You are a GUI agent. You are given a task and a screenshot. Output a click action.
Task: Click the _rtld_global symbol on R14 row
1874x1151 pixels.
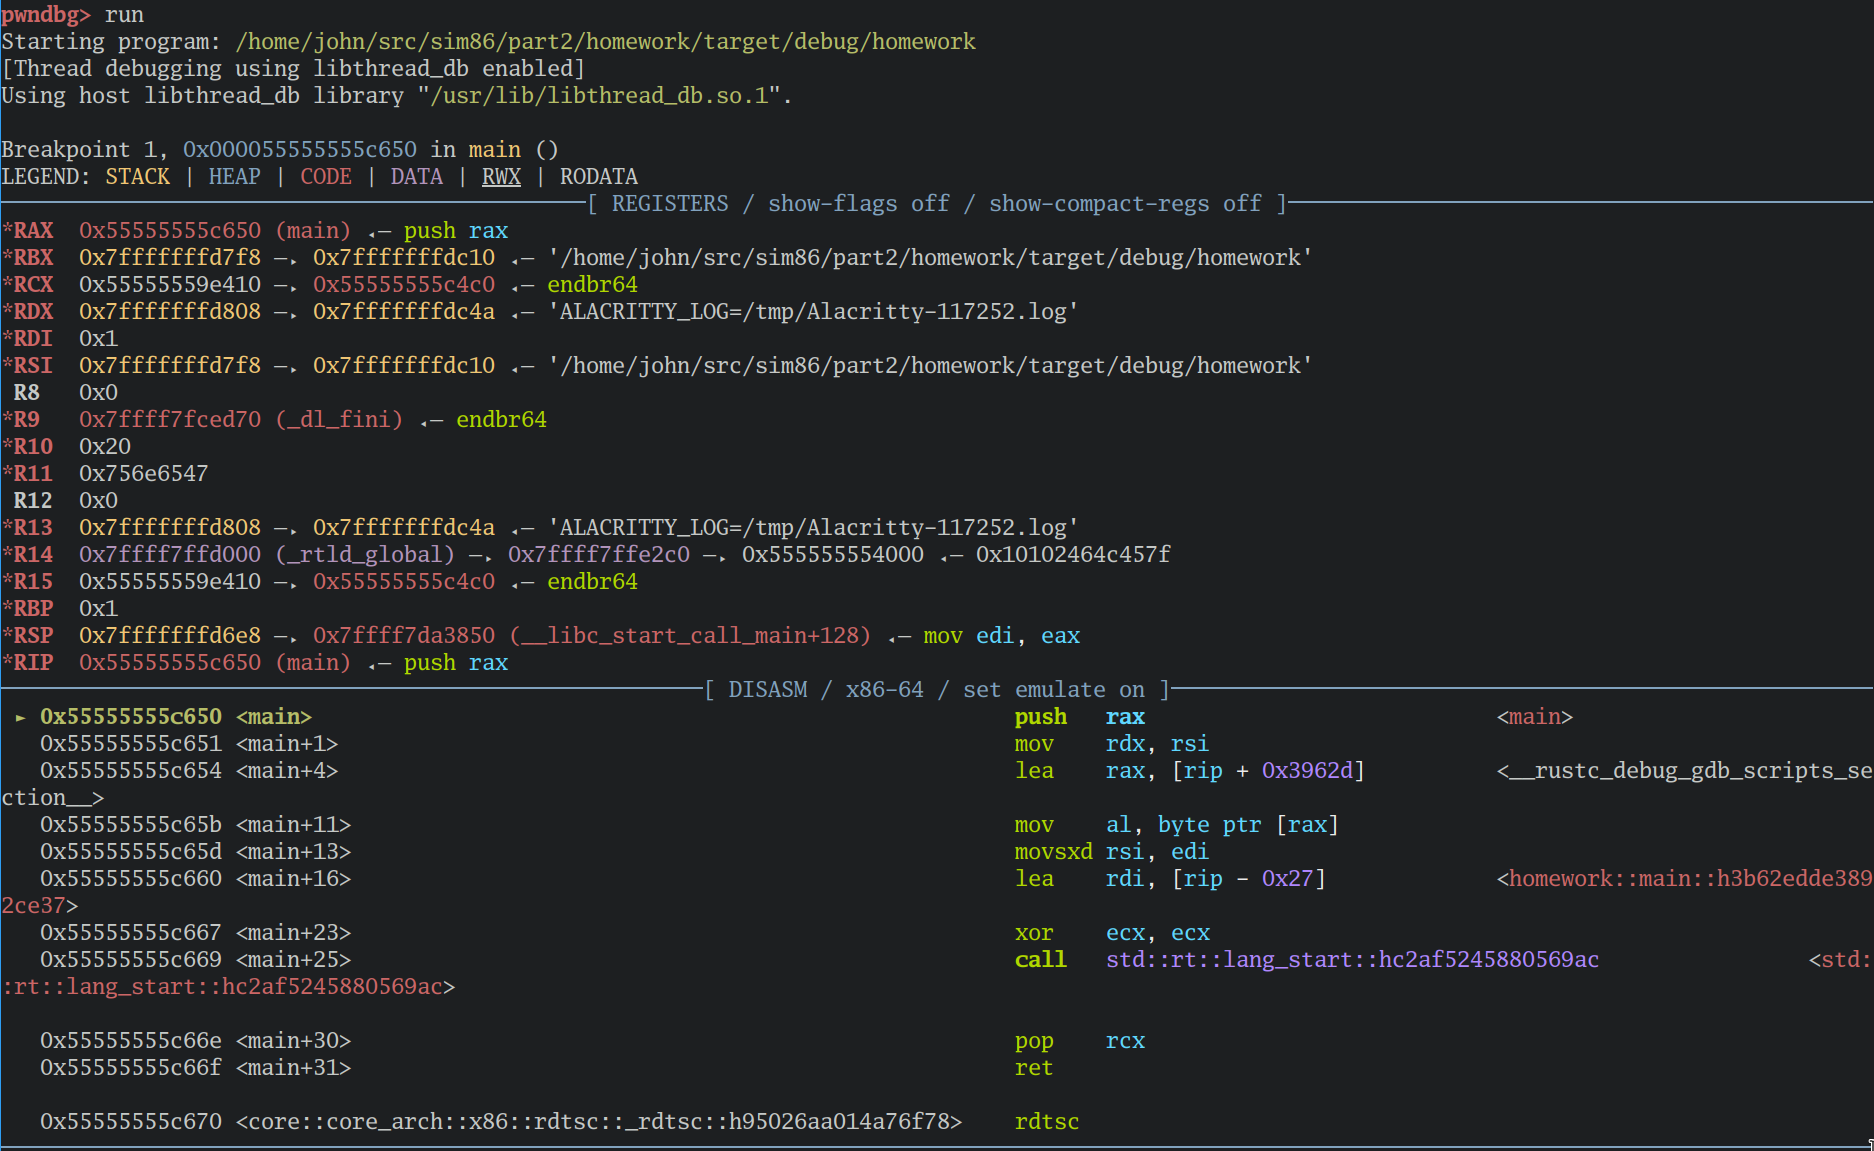click(x=365, y=554)
